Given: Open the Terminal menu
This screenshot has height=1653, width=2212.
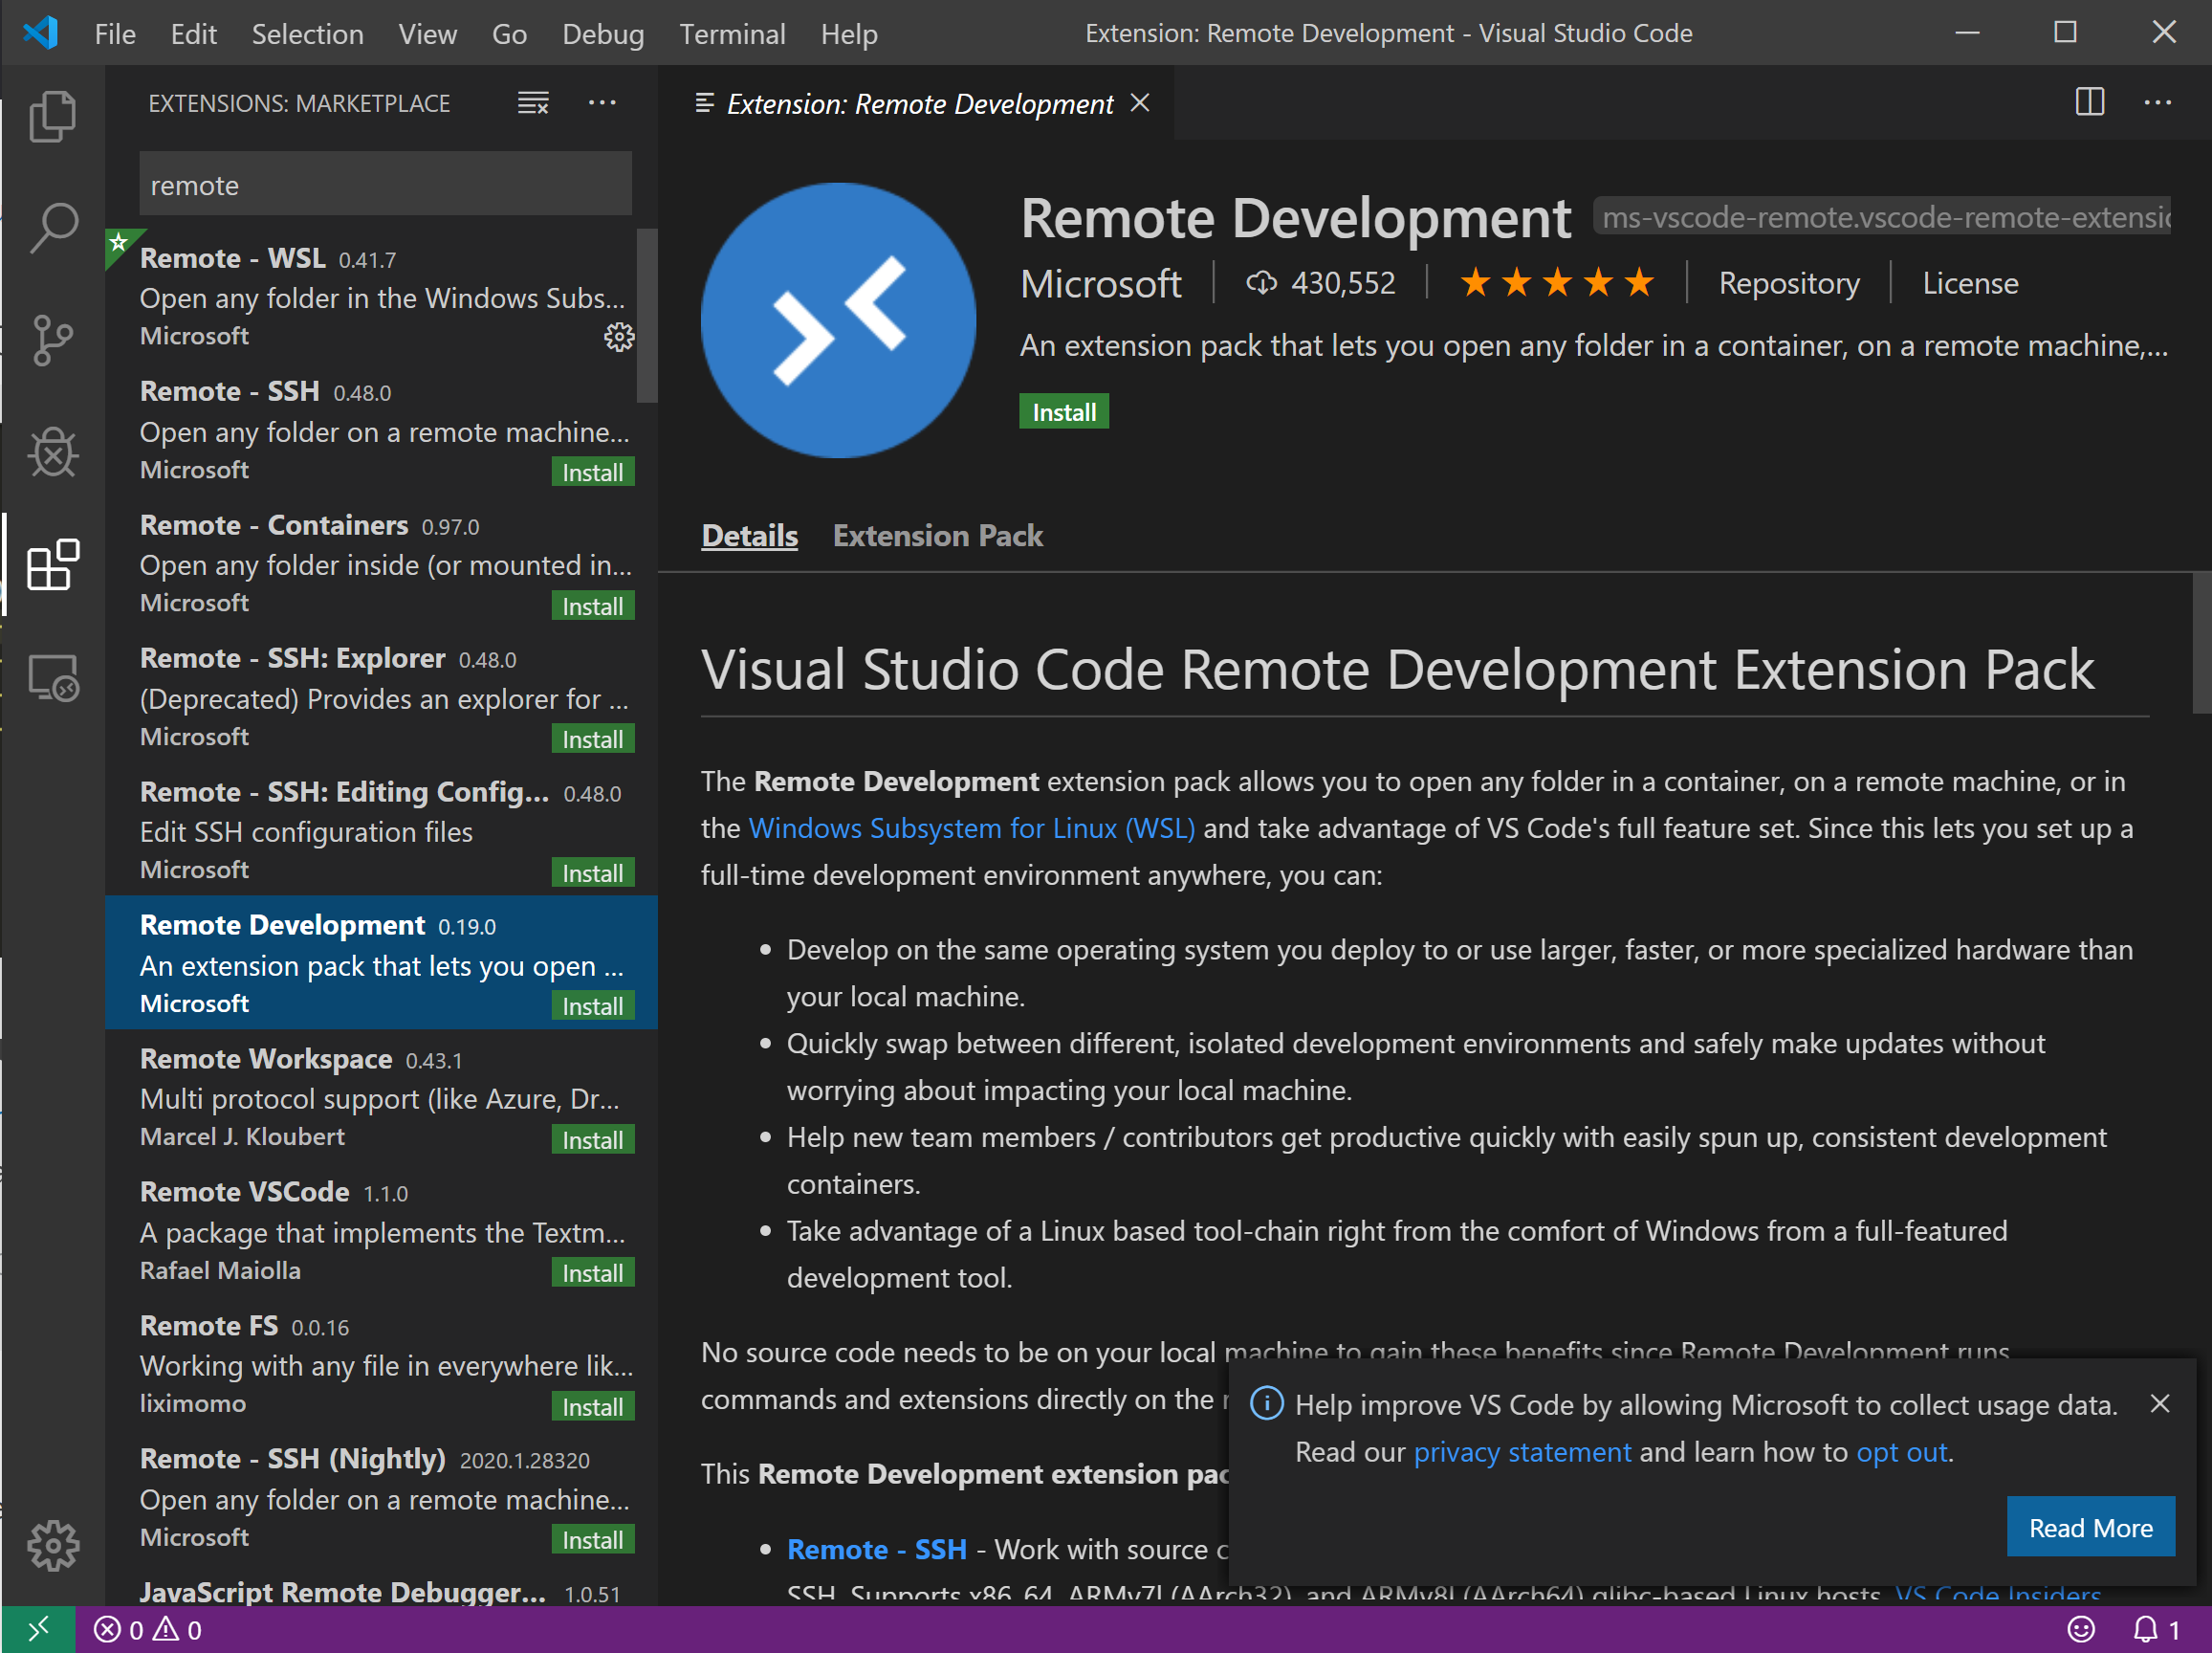Looking at the screenshot, I should pyautogui.click(x=732, y=34).
